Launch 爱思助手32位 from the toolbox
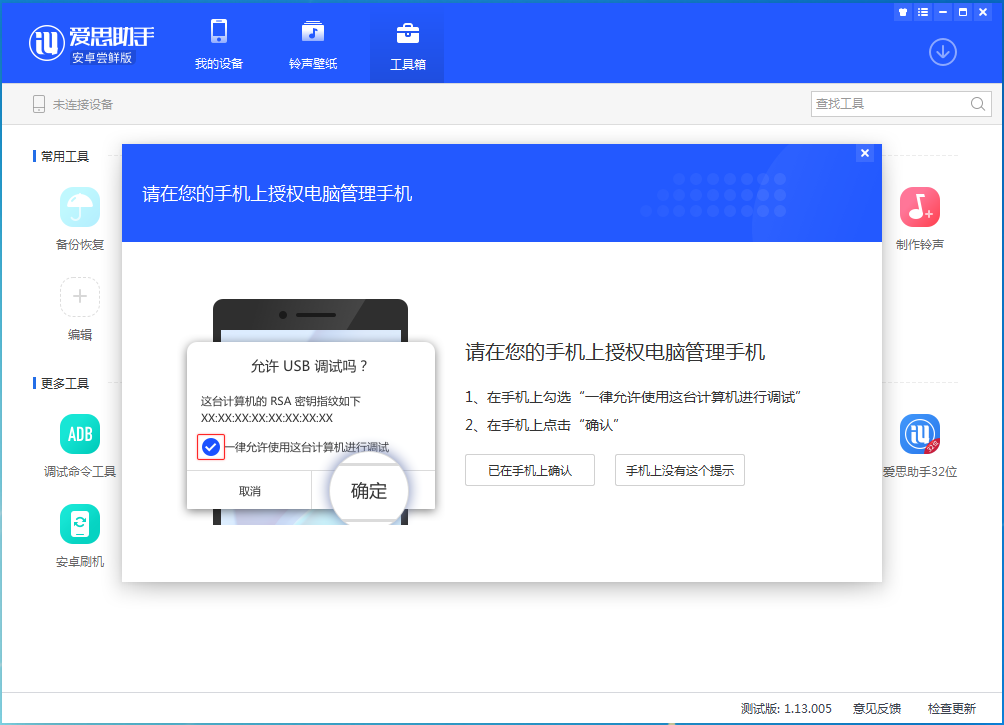Viewport: 1004px width, 725px height. click(x=919, y=434)
